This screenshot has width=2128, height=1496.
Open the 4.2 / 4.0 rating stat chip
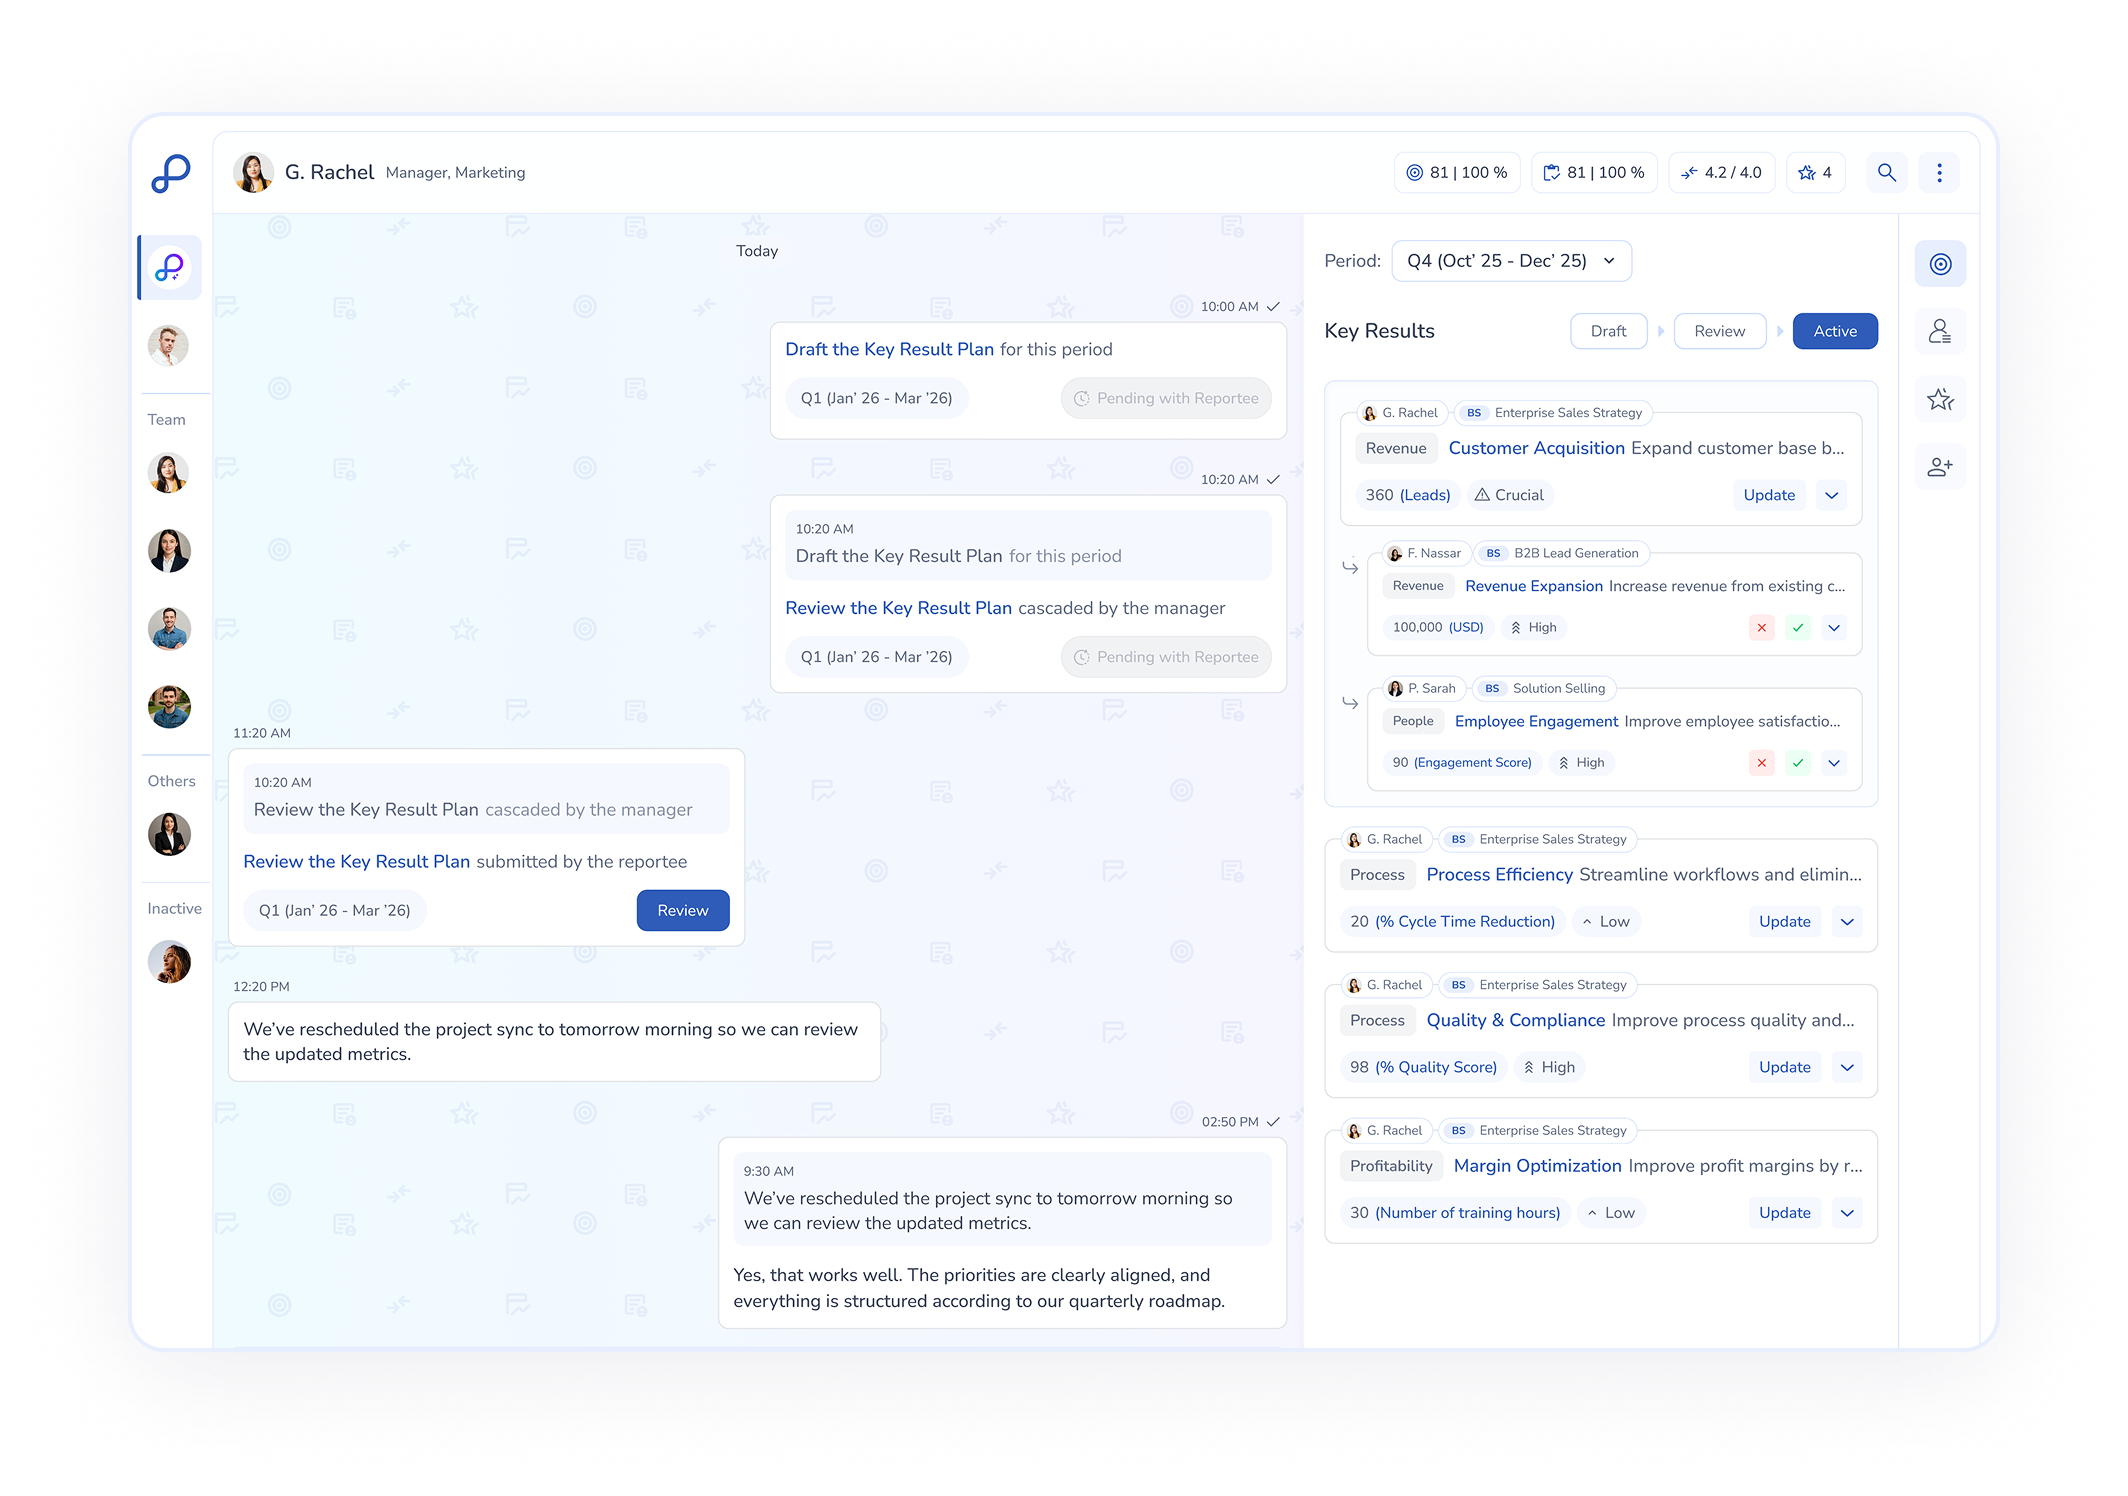point(1721,172)
